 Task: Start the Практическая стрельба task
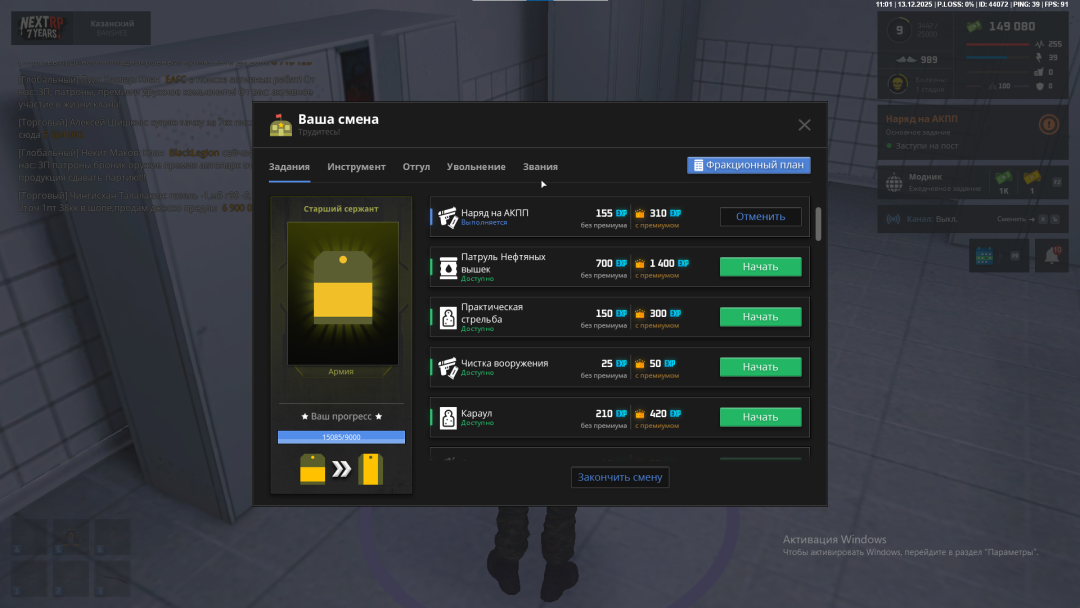tap(760, 317)
